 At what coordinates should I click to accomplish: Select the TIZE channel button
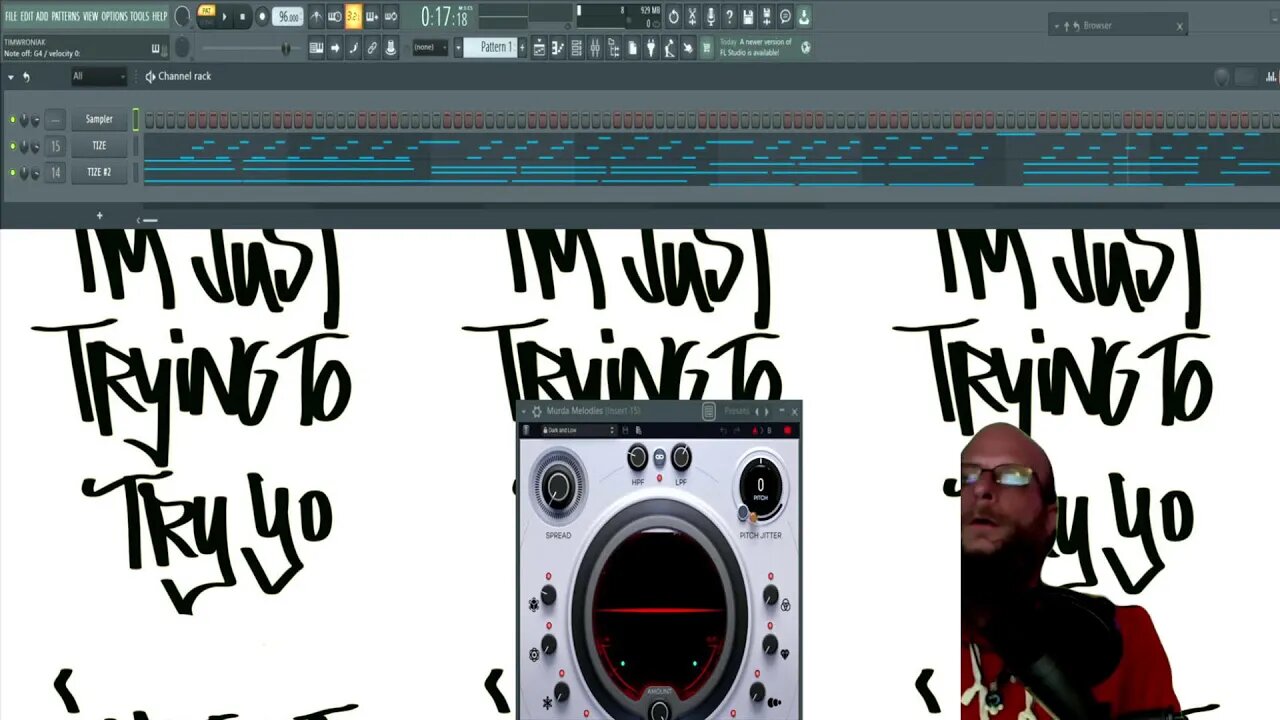(x=99, y=146)
